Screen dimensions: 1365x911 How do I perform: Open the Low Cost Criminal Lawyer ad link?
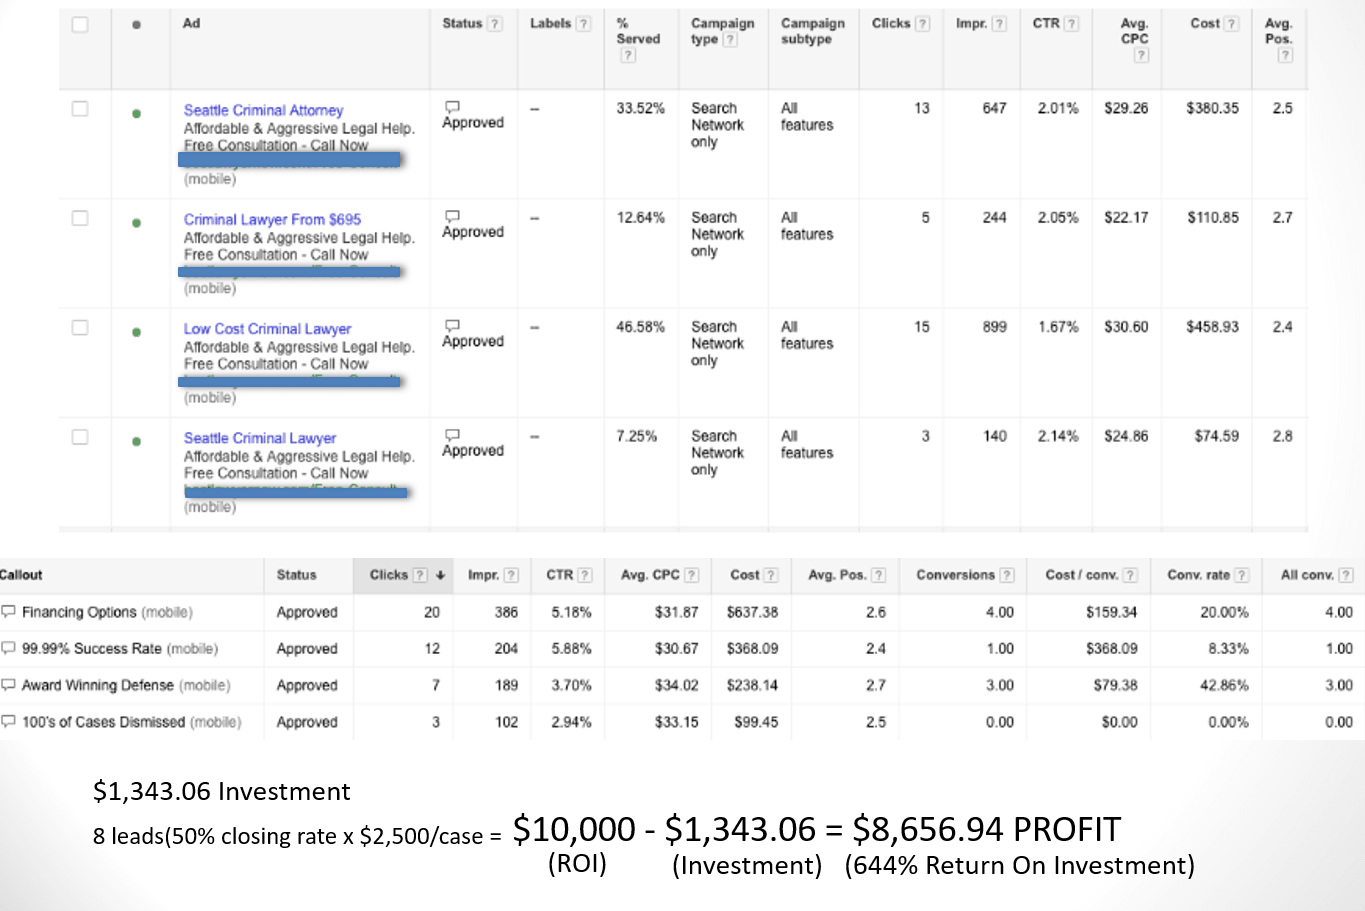coord(267,328)
